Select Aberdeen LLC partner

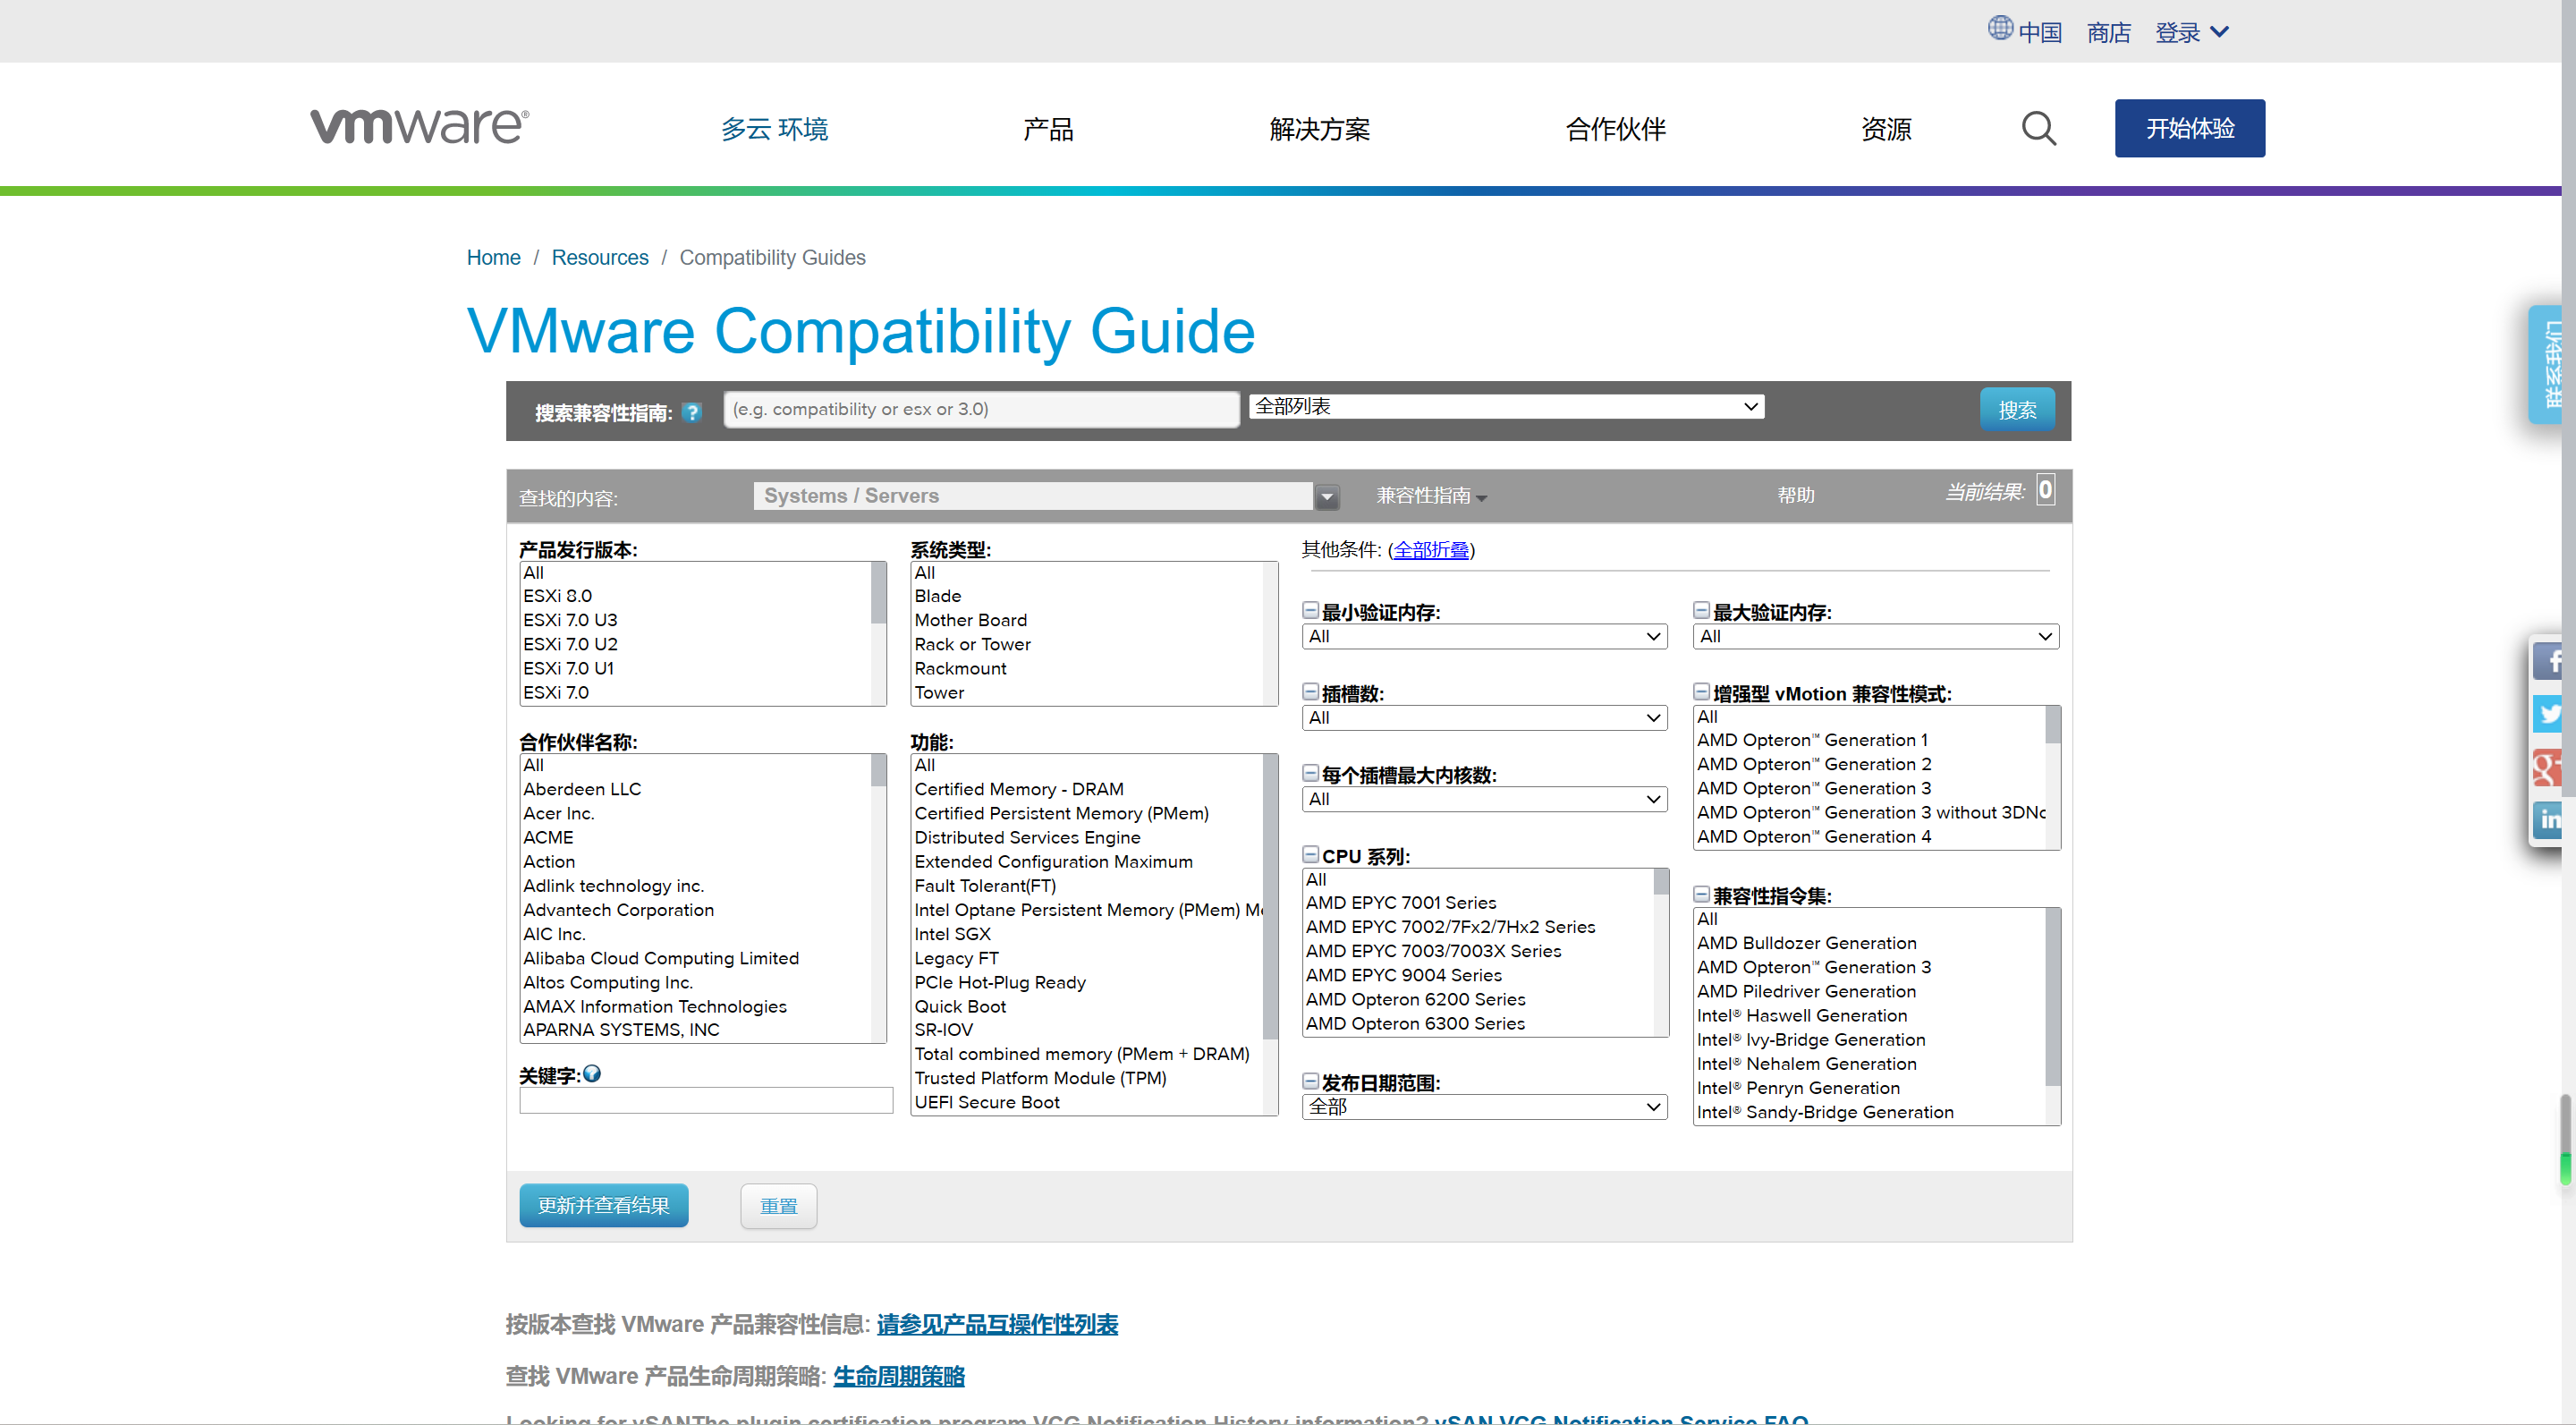[695, 789]
